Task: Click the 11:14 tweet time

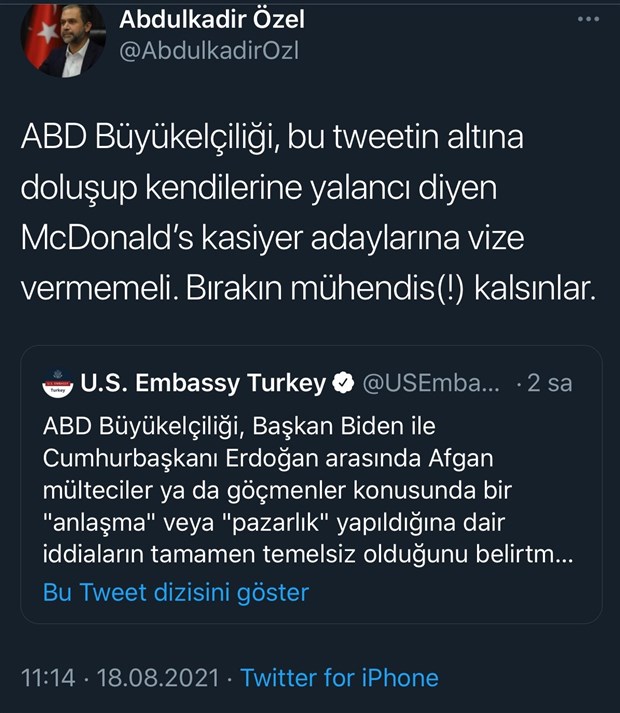Action: 47,678
